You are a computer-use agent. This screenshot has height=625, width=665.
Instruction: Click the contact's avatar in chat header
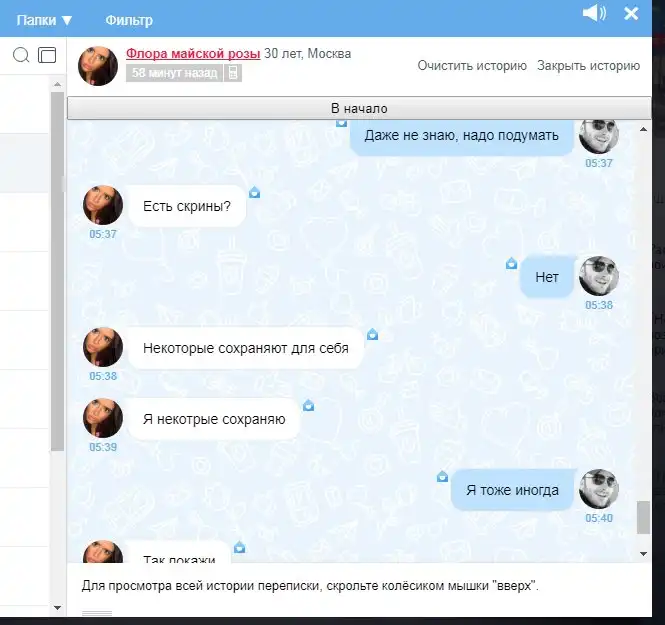pyautogui.click(x=98, y=65)
